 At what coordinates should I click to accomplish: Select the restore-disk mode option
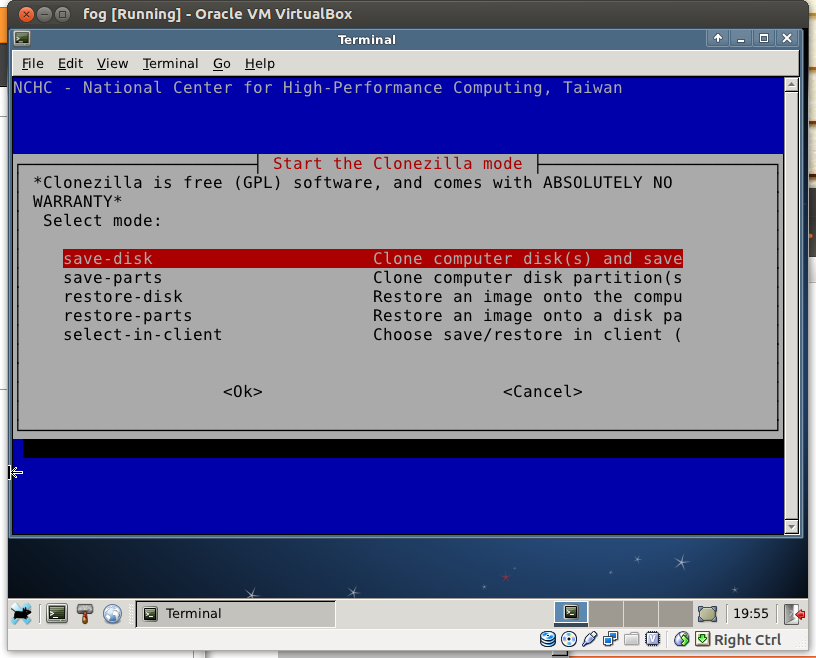[123, 296]
